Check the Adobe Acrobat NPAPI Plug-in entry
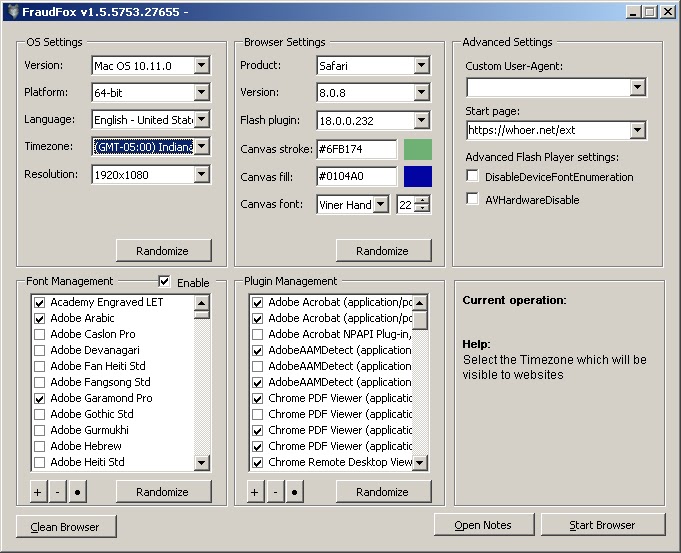This screenshot has width=681, height=553. click(x=258, y=334)
